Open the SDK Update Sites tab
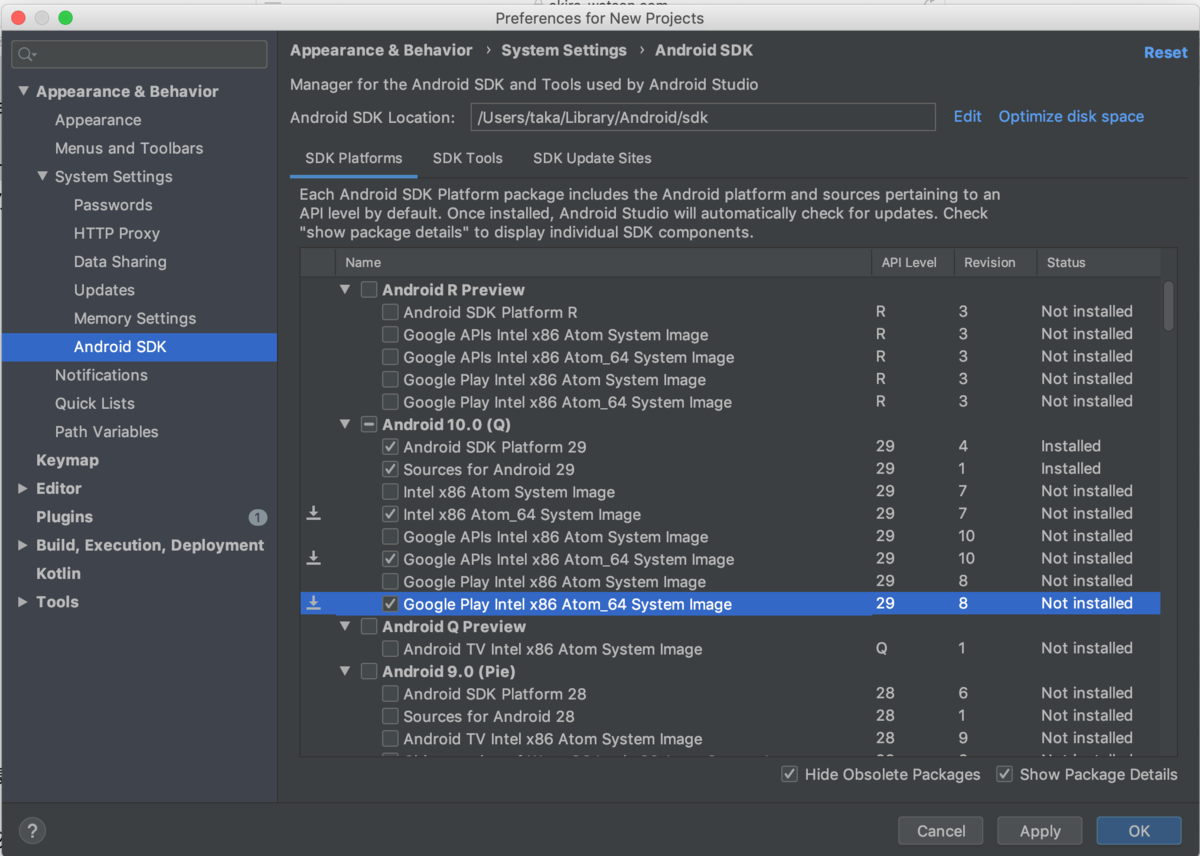Viewport: 1200px width, 856px height. click(592, 158)
